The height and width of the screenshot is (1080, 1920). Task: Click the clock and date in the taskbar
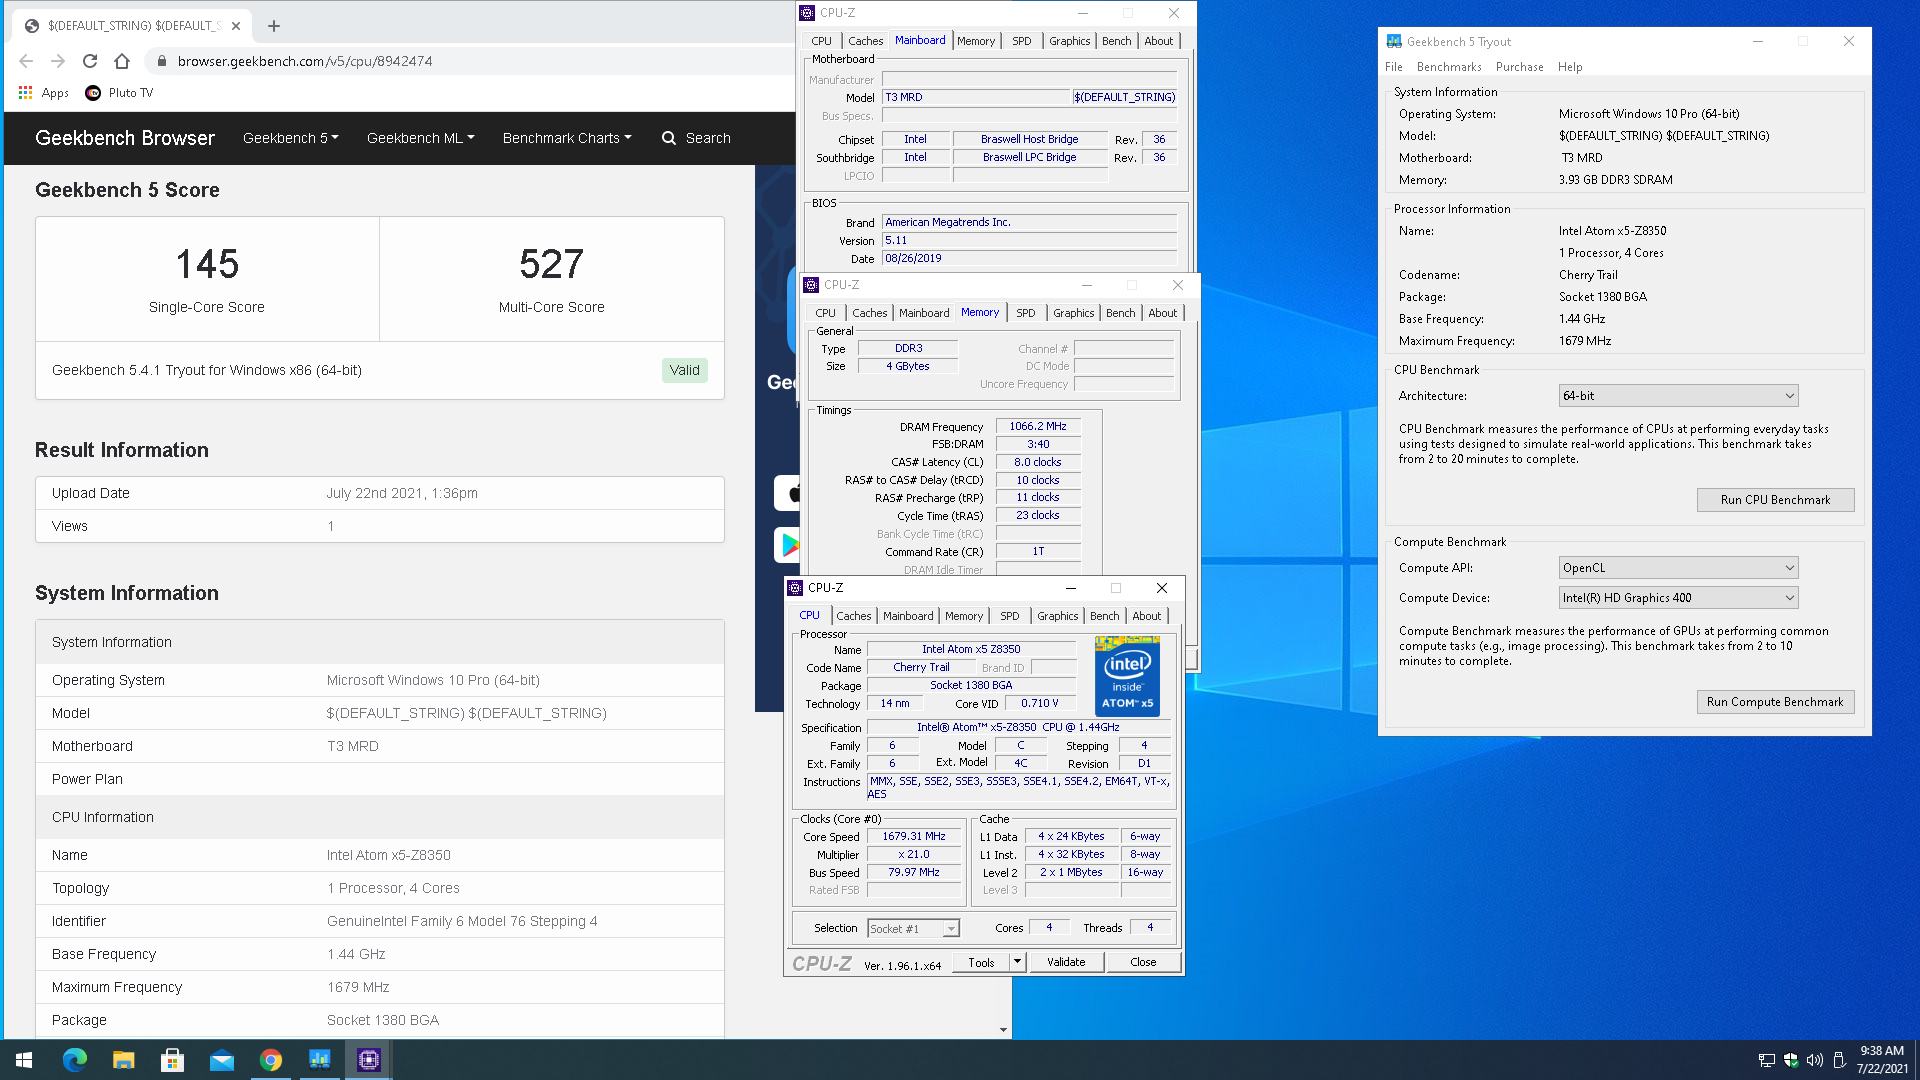(1882, 1060)
